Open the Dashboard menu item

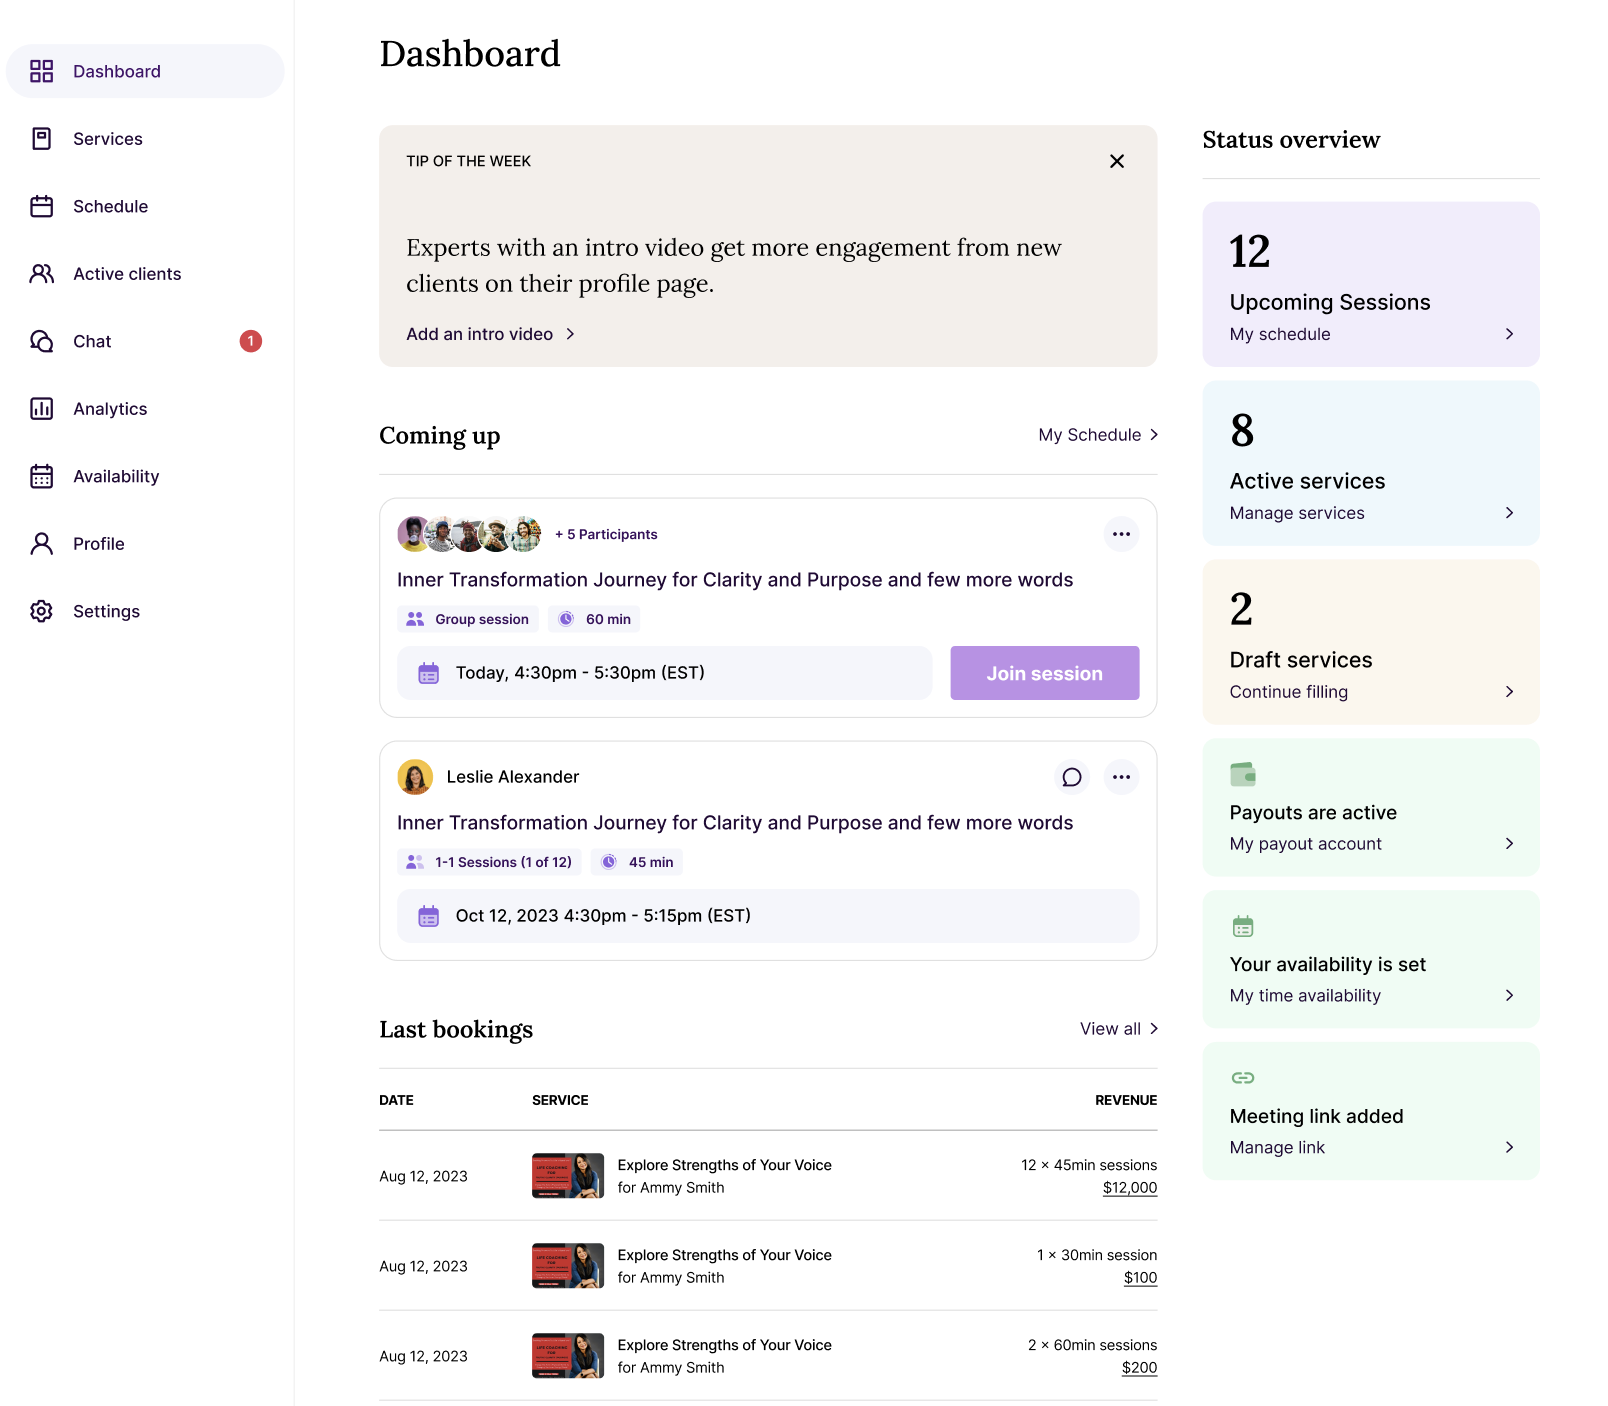coord(145,71)
